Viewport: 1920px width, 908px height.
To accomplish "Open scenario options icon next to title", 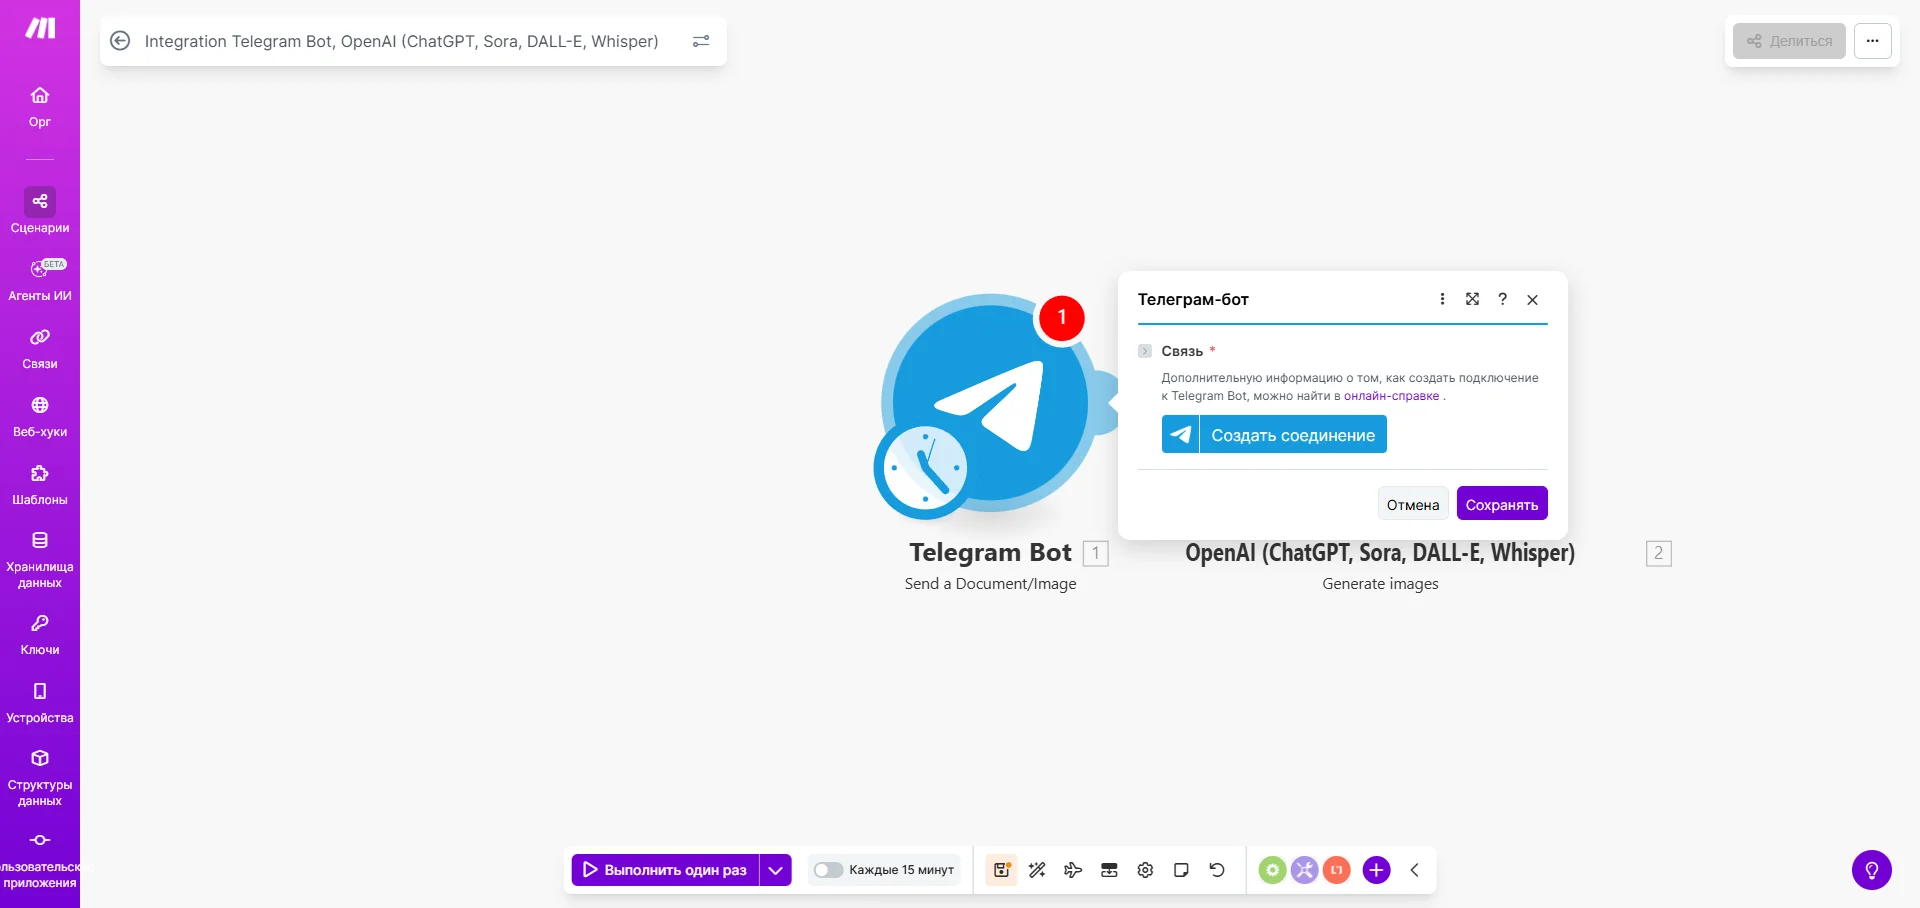I will coord(701,41).
